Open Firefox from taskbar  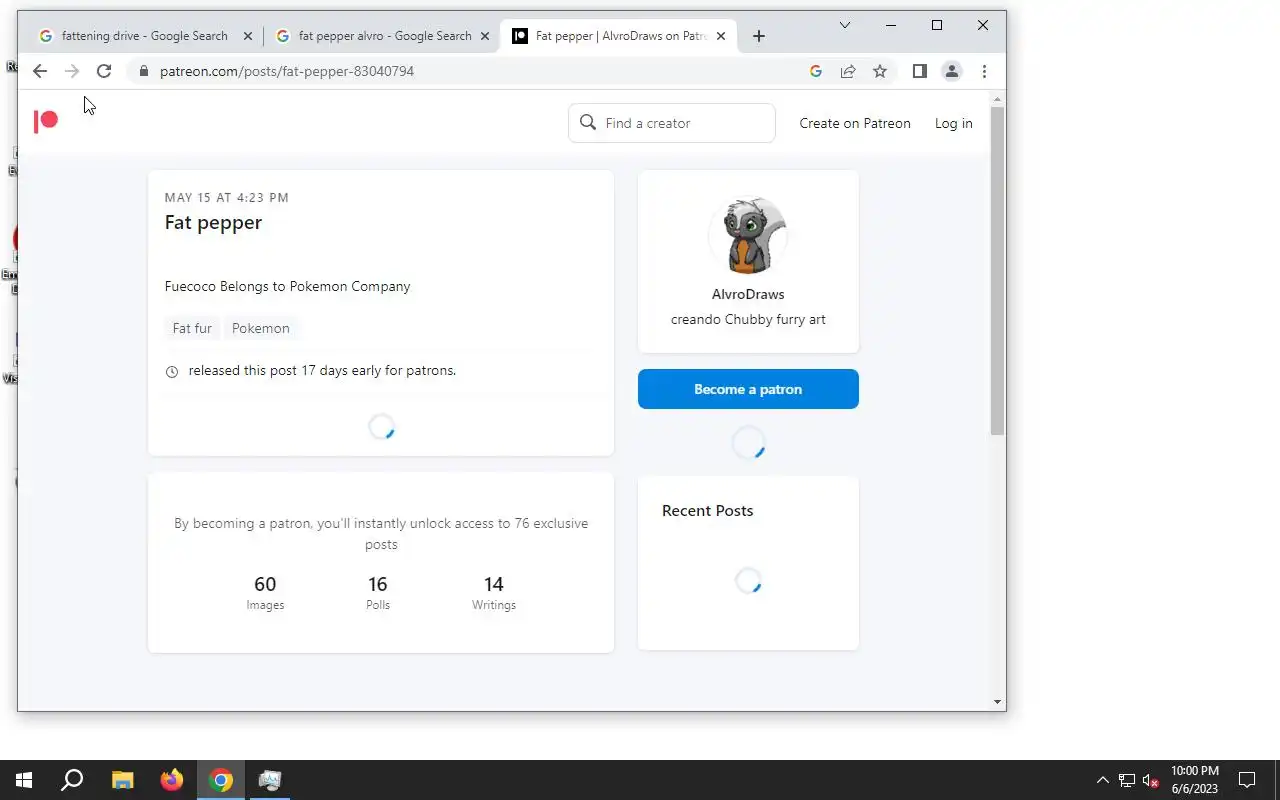172,780
